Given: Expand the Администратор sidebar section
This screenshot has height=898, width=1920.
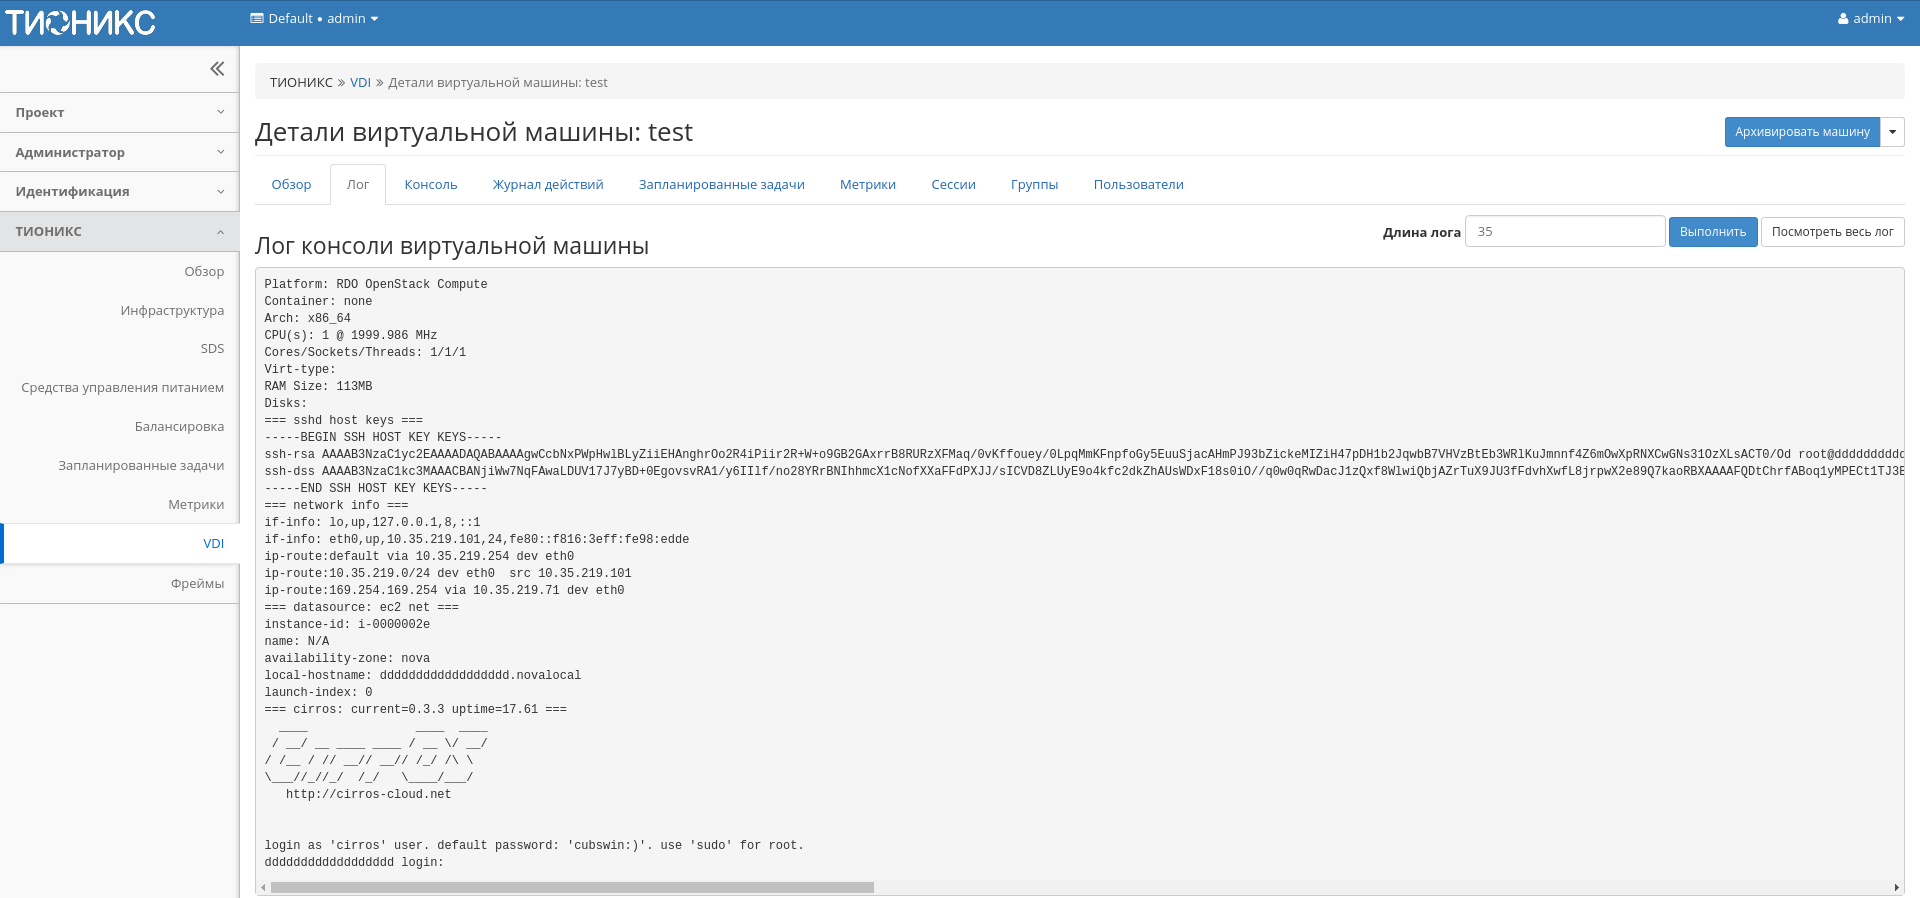Looking at the screenshot, I should [119, 152].
